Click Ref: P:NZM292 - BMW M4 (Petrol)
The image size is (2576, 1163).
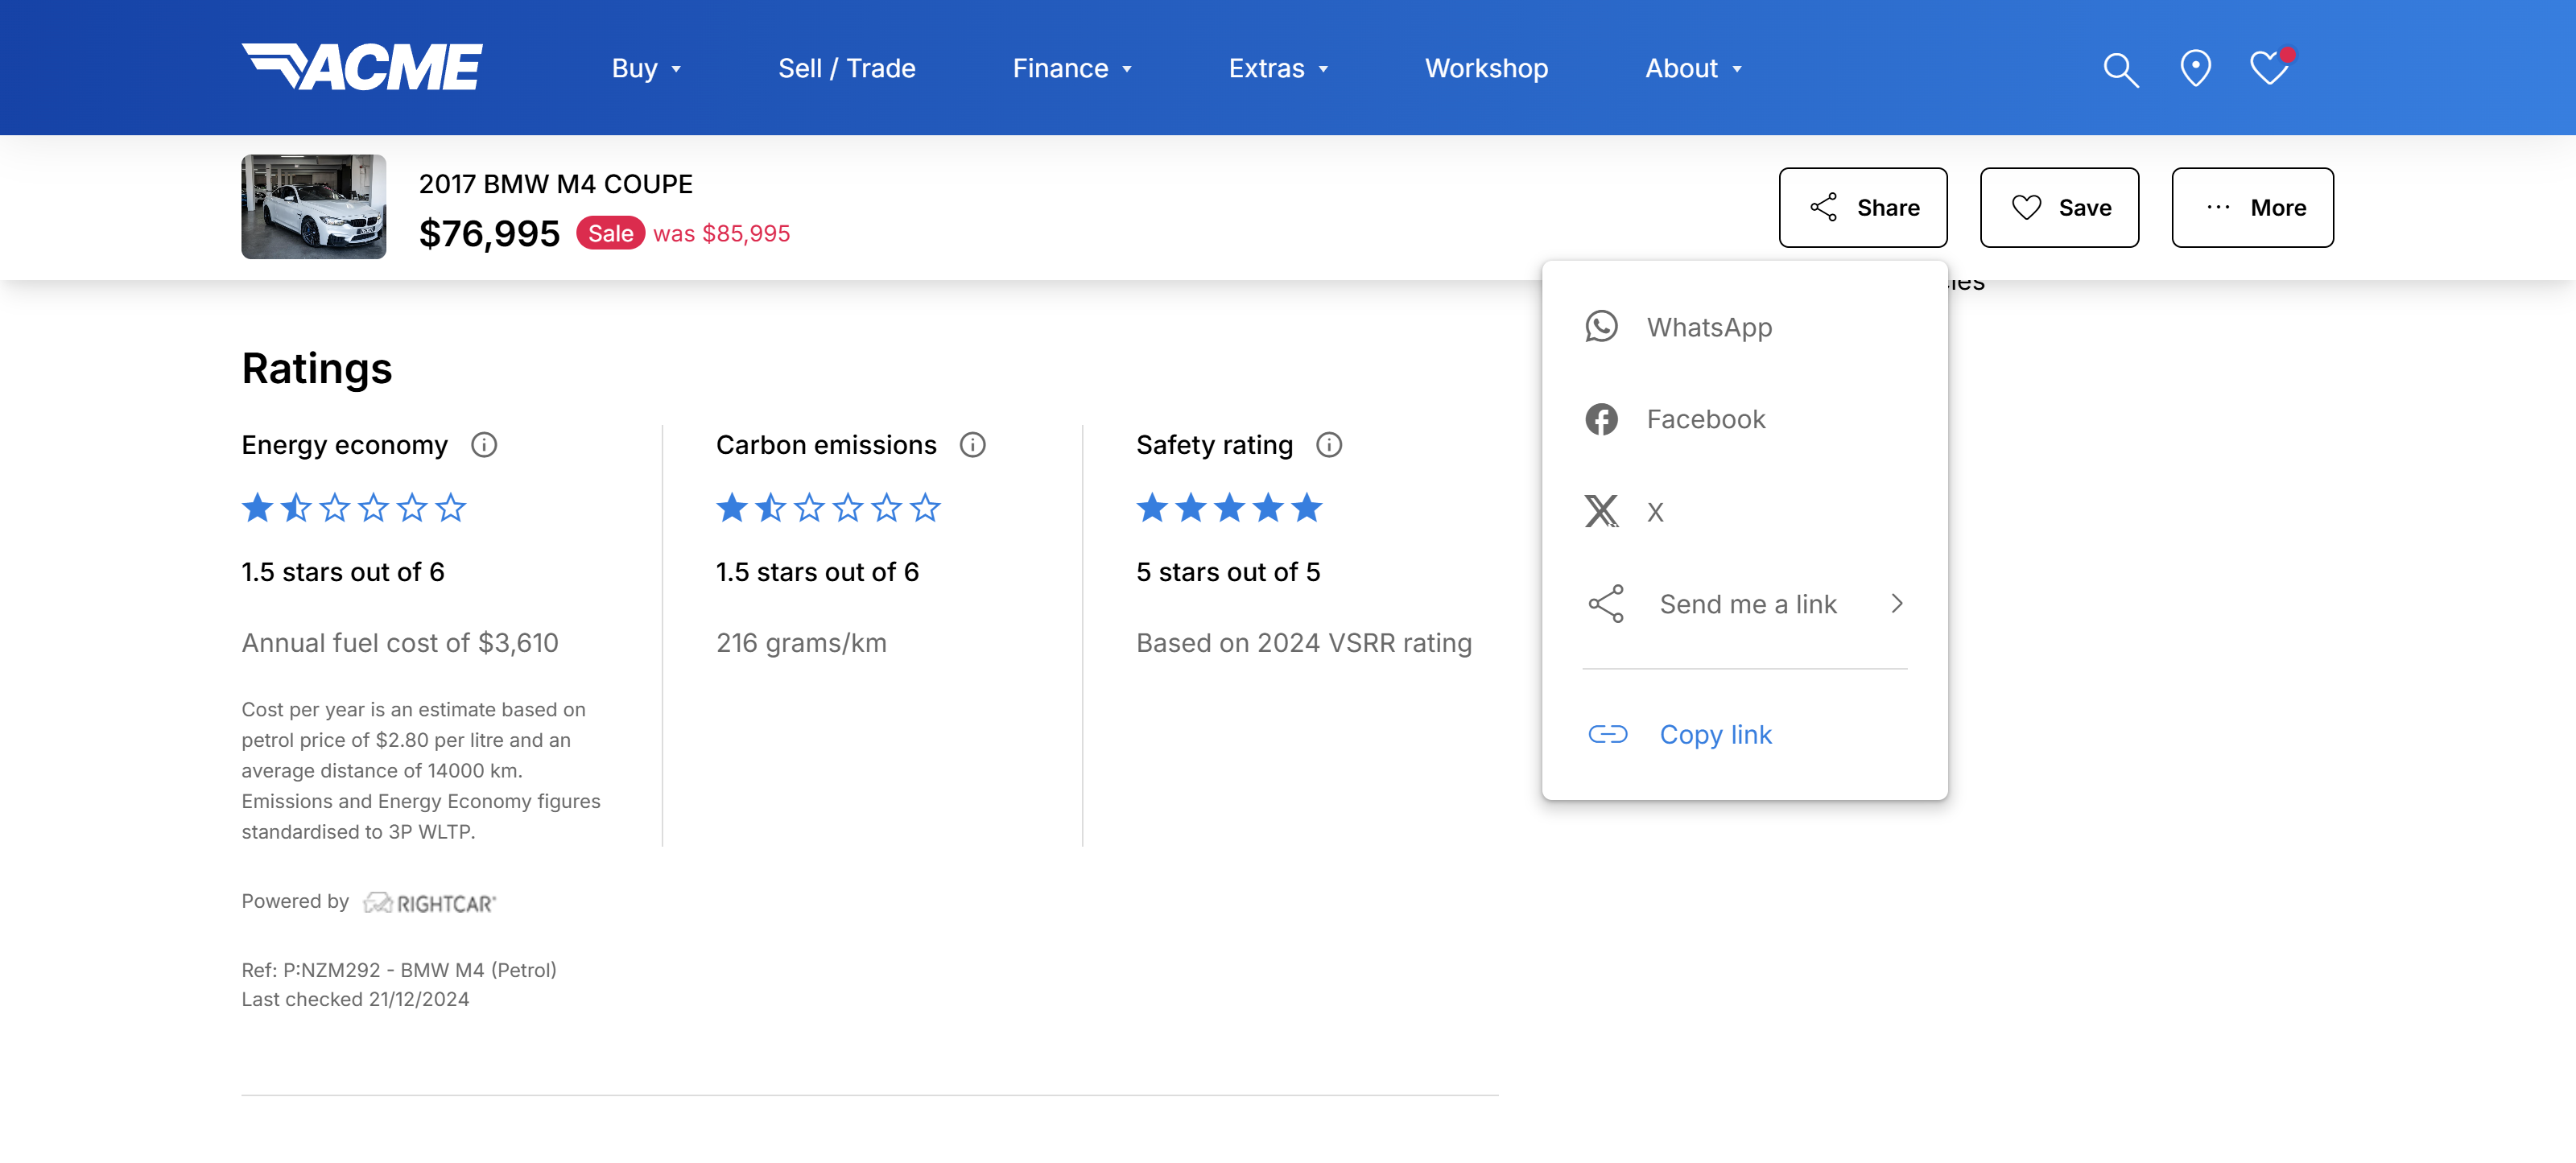398,970
